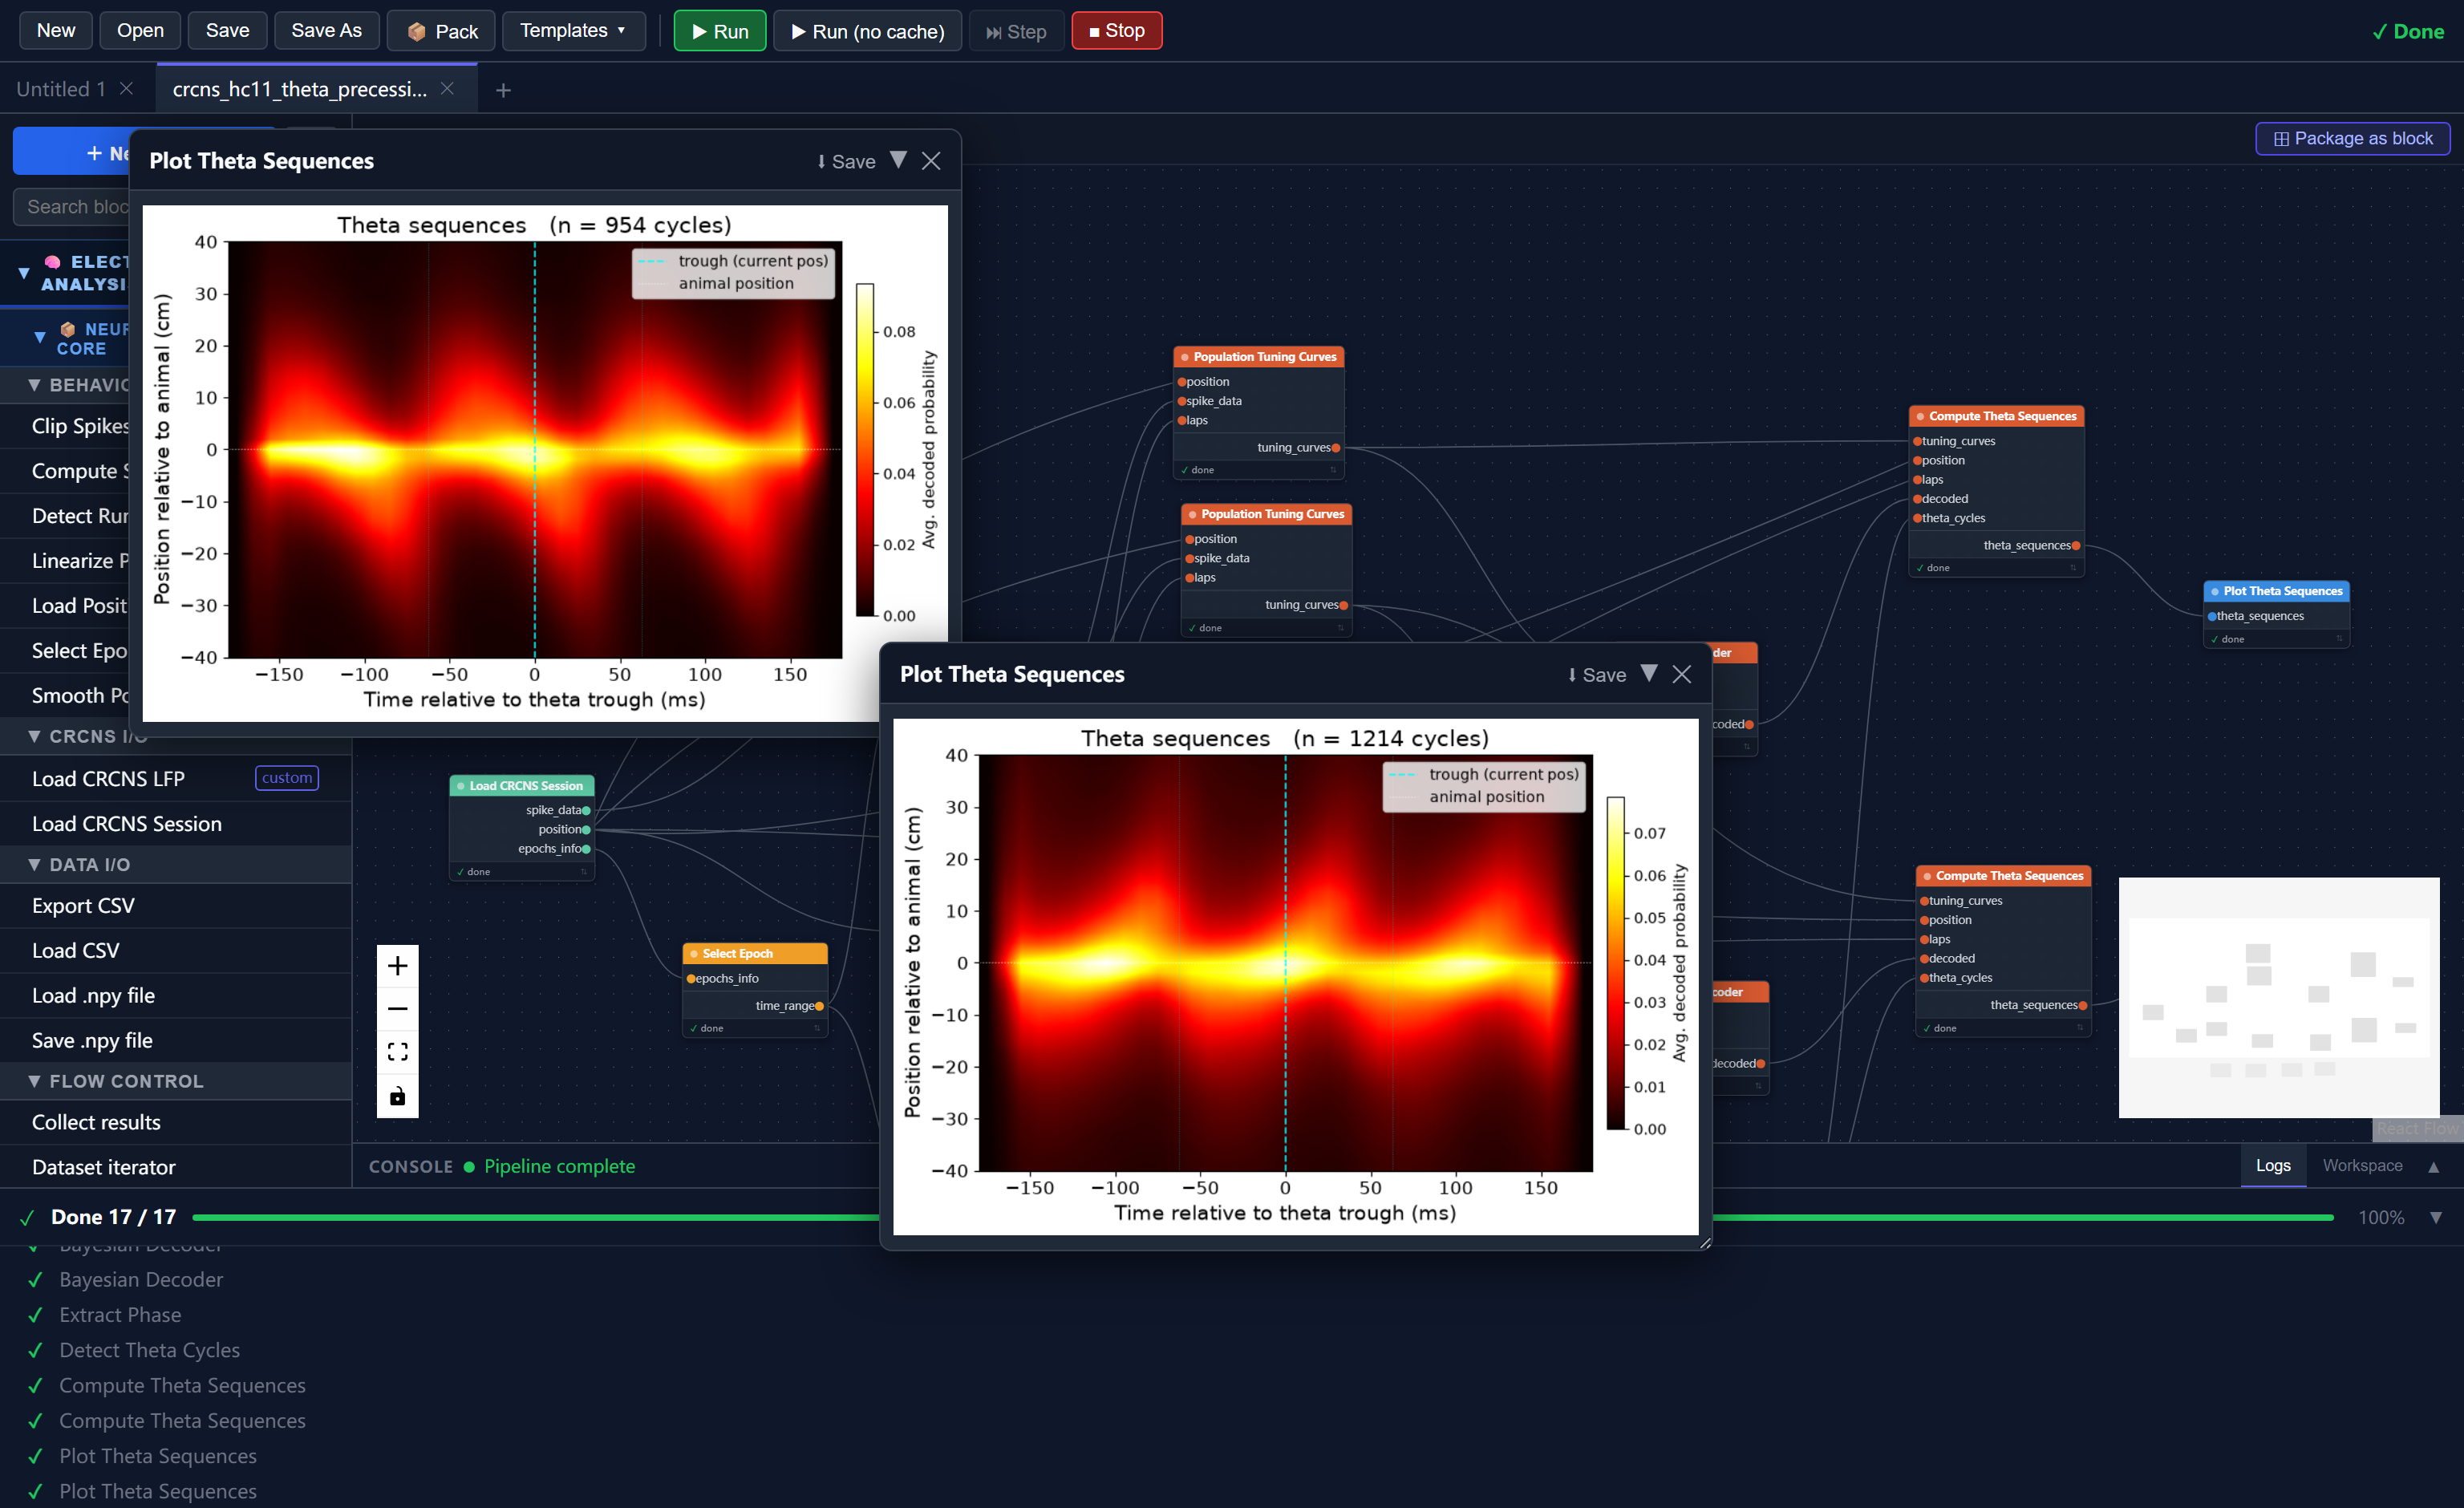Collapse the 1214 cycles plot panel

tap(1649, 674)
